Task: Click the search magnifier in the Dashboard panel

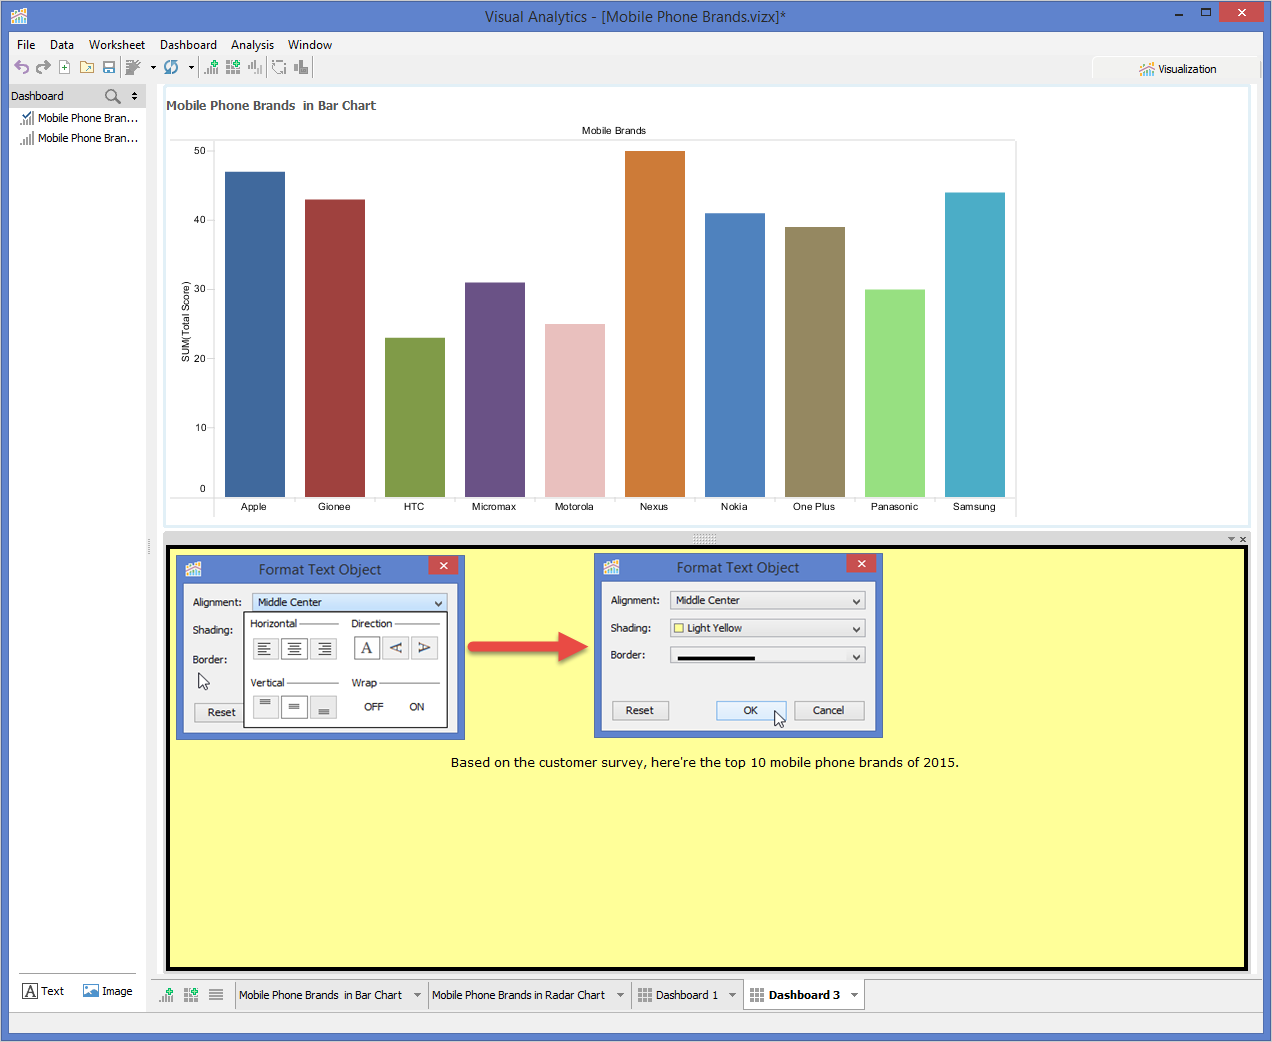Action: 113,96
